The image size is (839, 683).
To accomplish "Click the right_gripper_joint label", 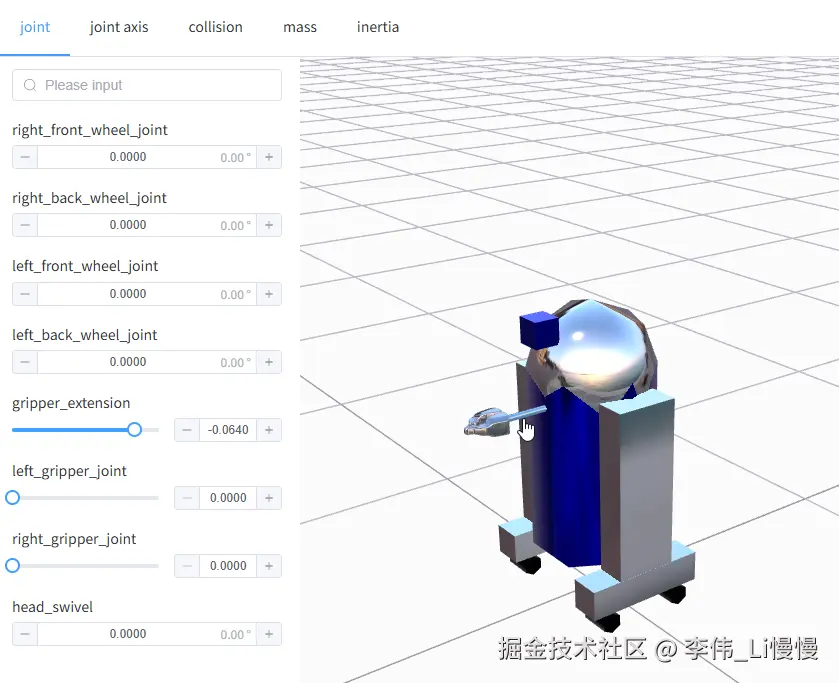I will [74, 539].
